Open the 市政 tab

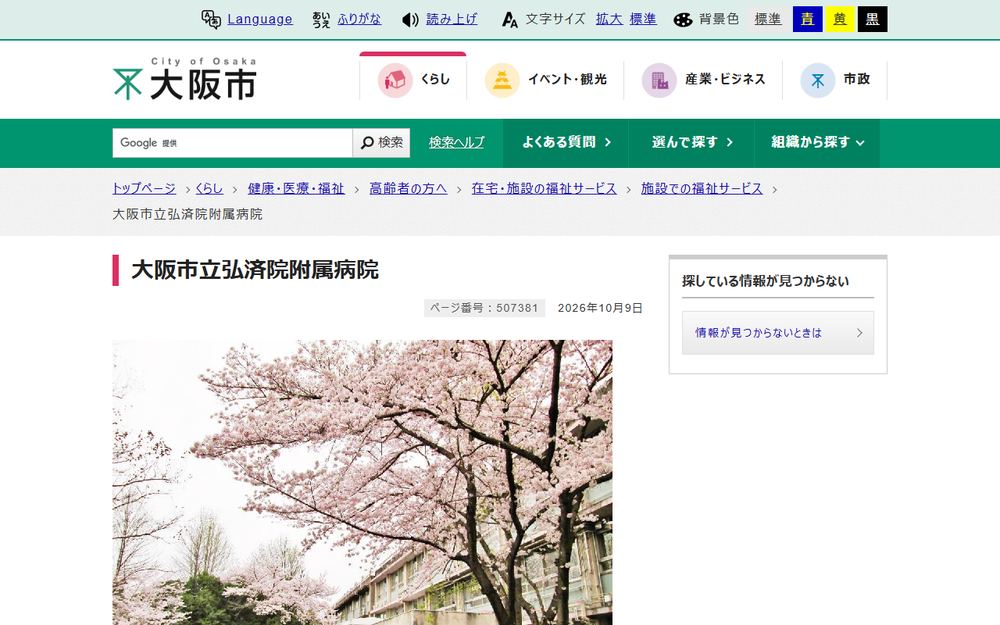click(835, 80)
